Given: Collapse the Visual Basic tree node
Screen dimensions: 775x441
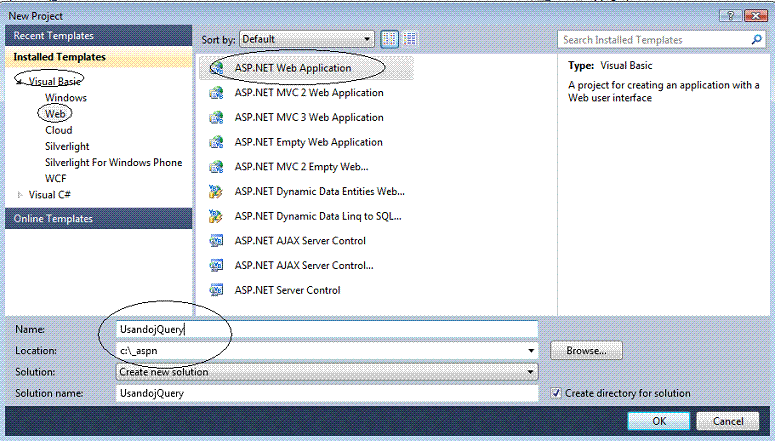Looking at the screenshot, I should pyautogui.click(x=20, y=82).
